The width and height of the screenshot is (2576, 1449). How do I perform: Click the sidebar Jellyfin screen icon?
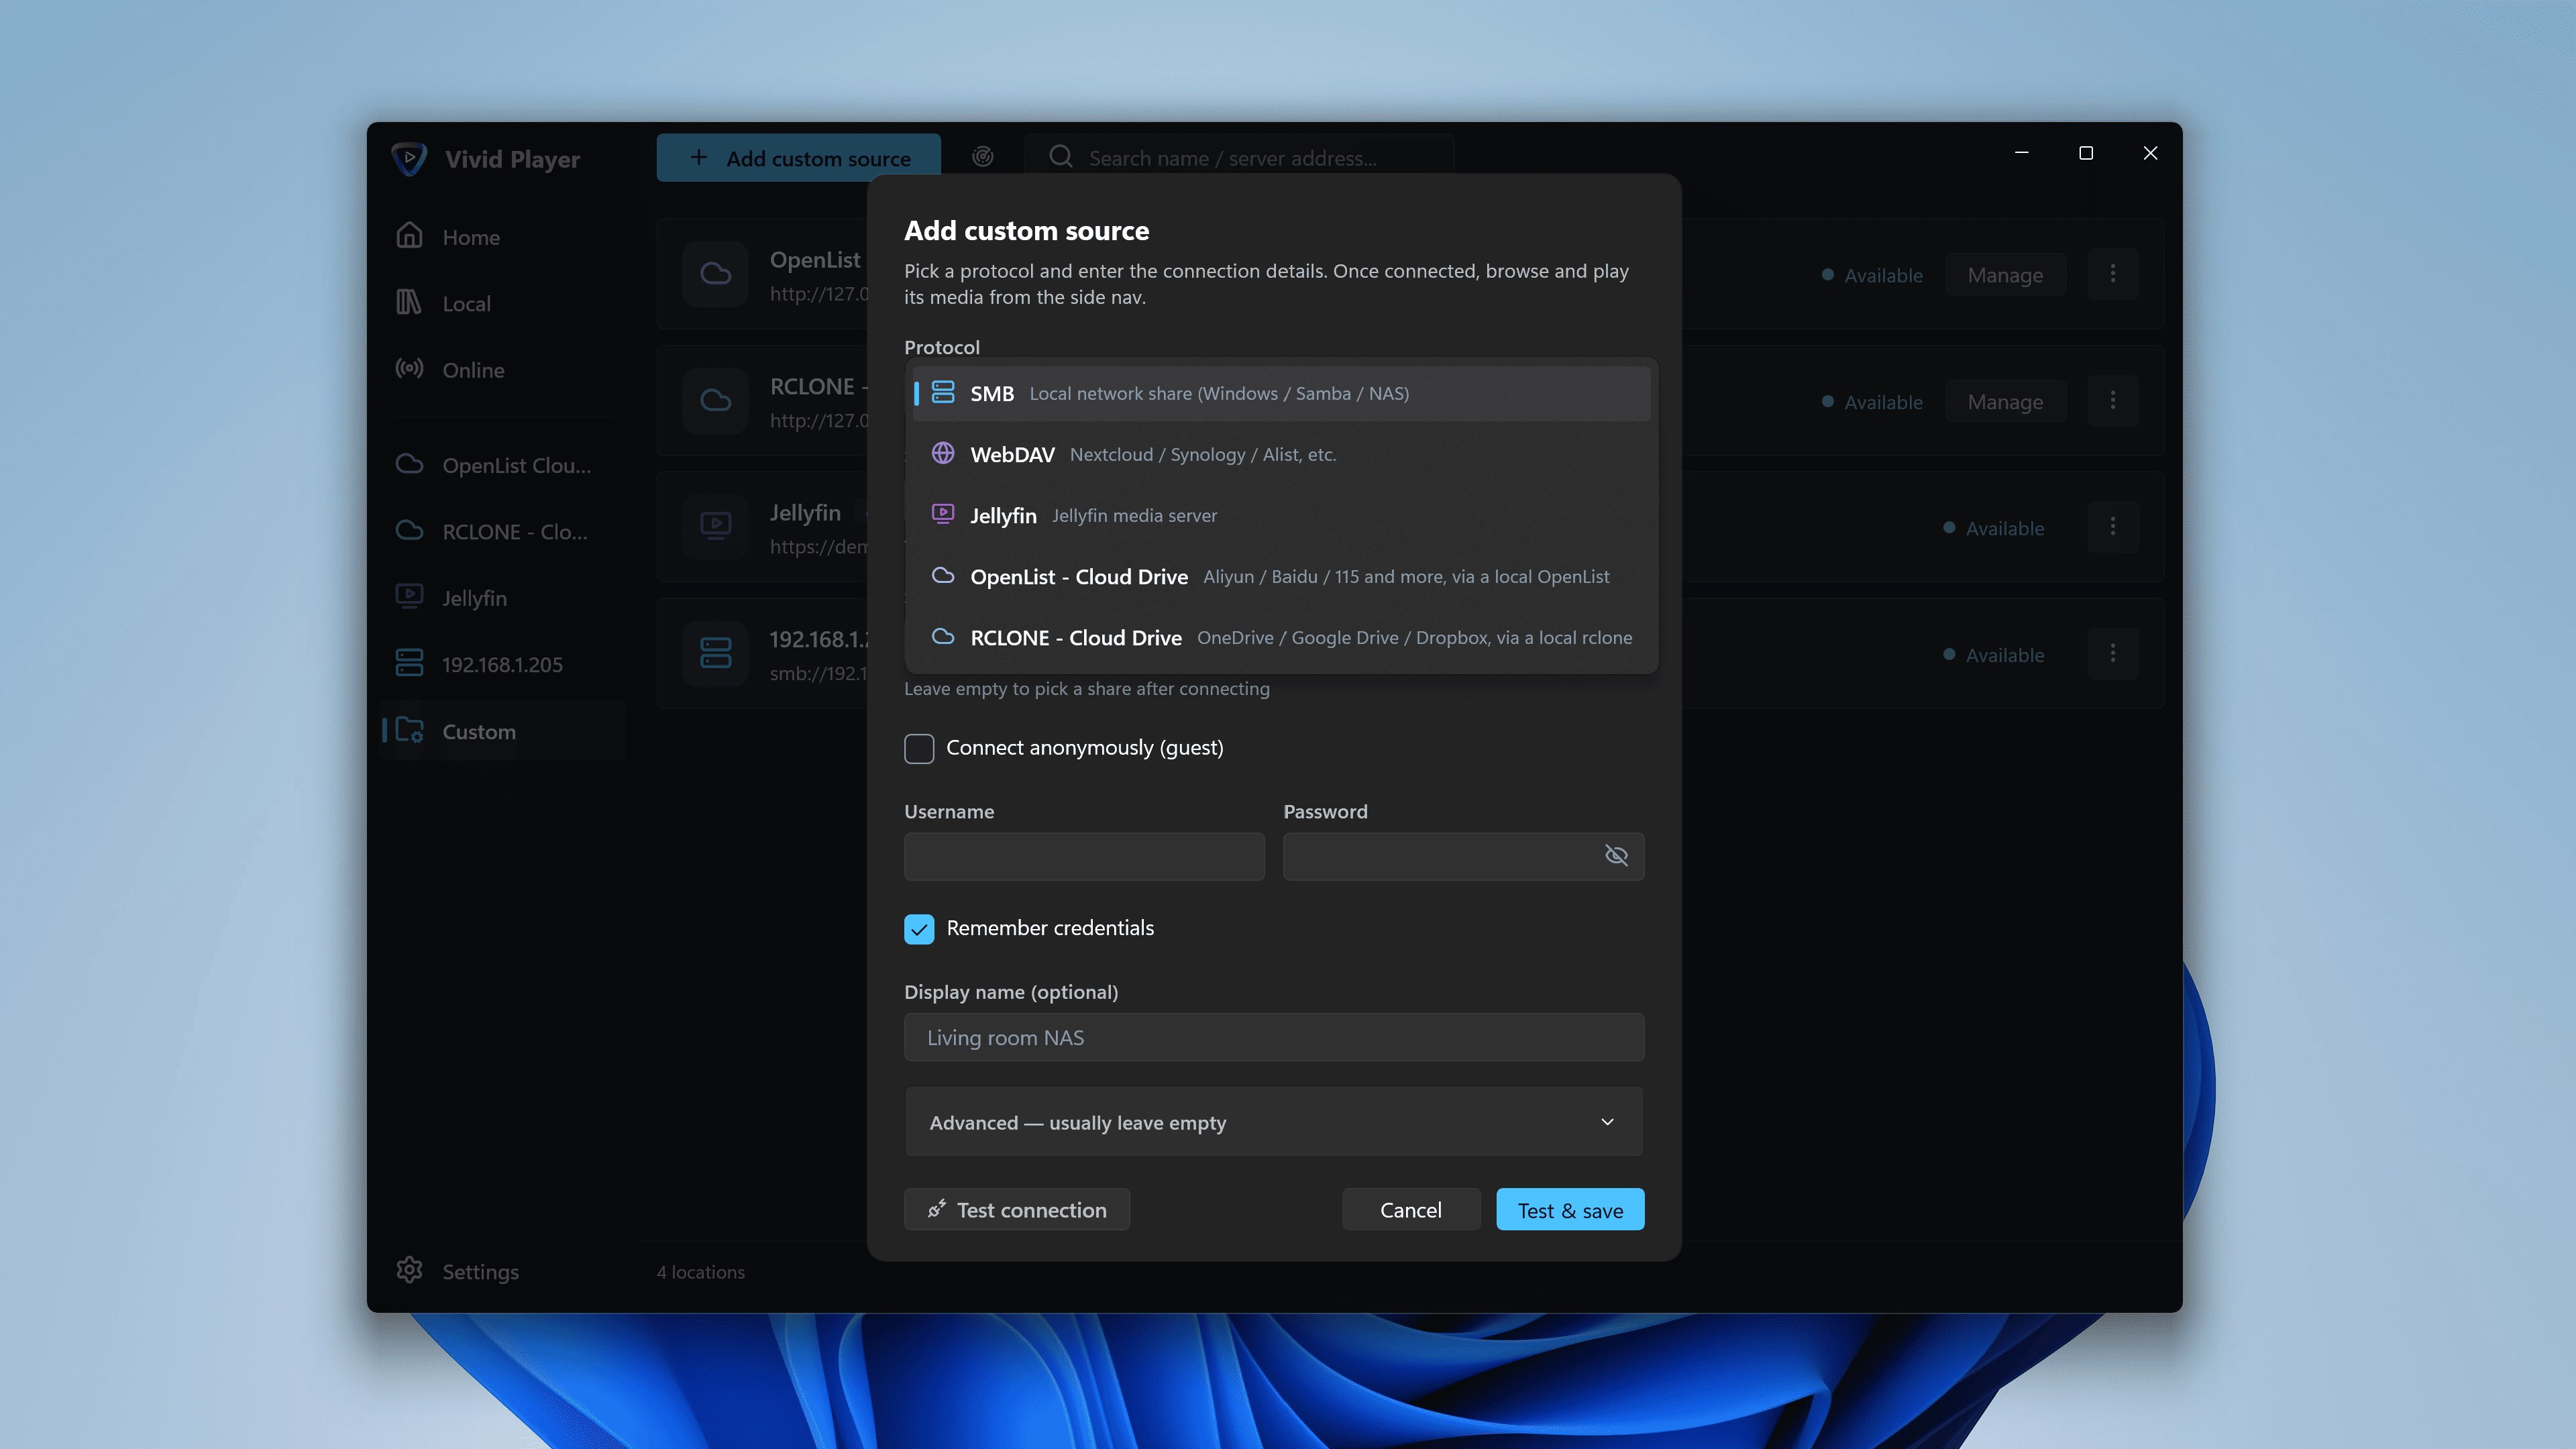(x=409, y=596)
